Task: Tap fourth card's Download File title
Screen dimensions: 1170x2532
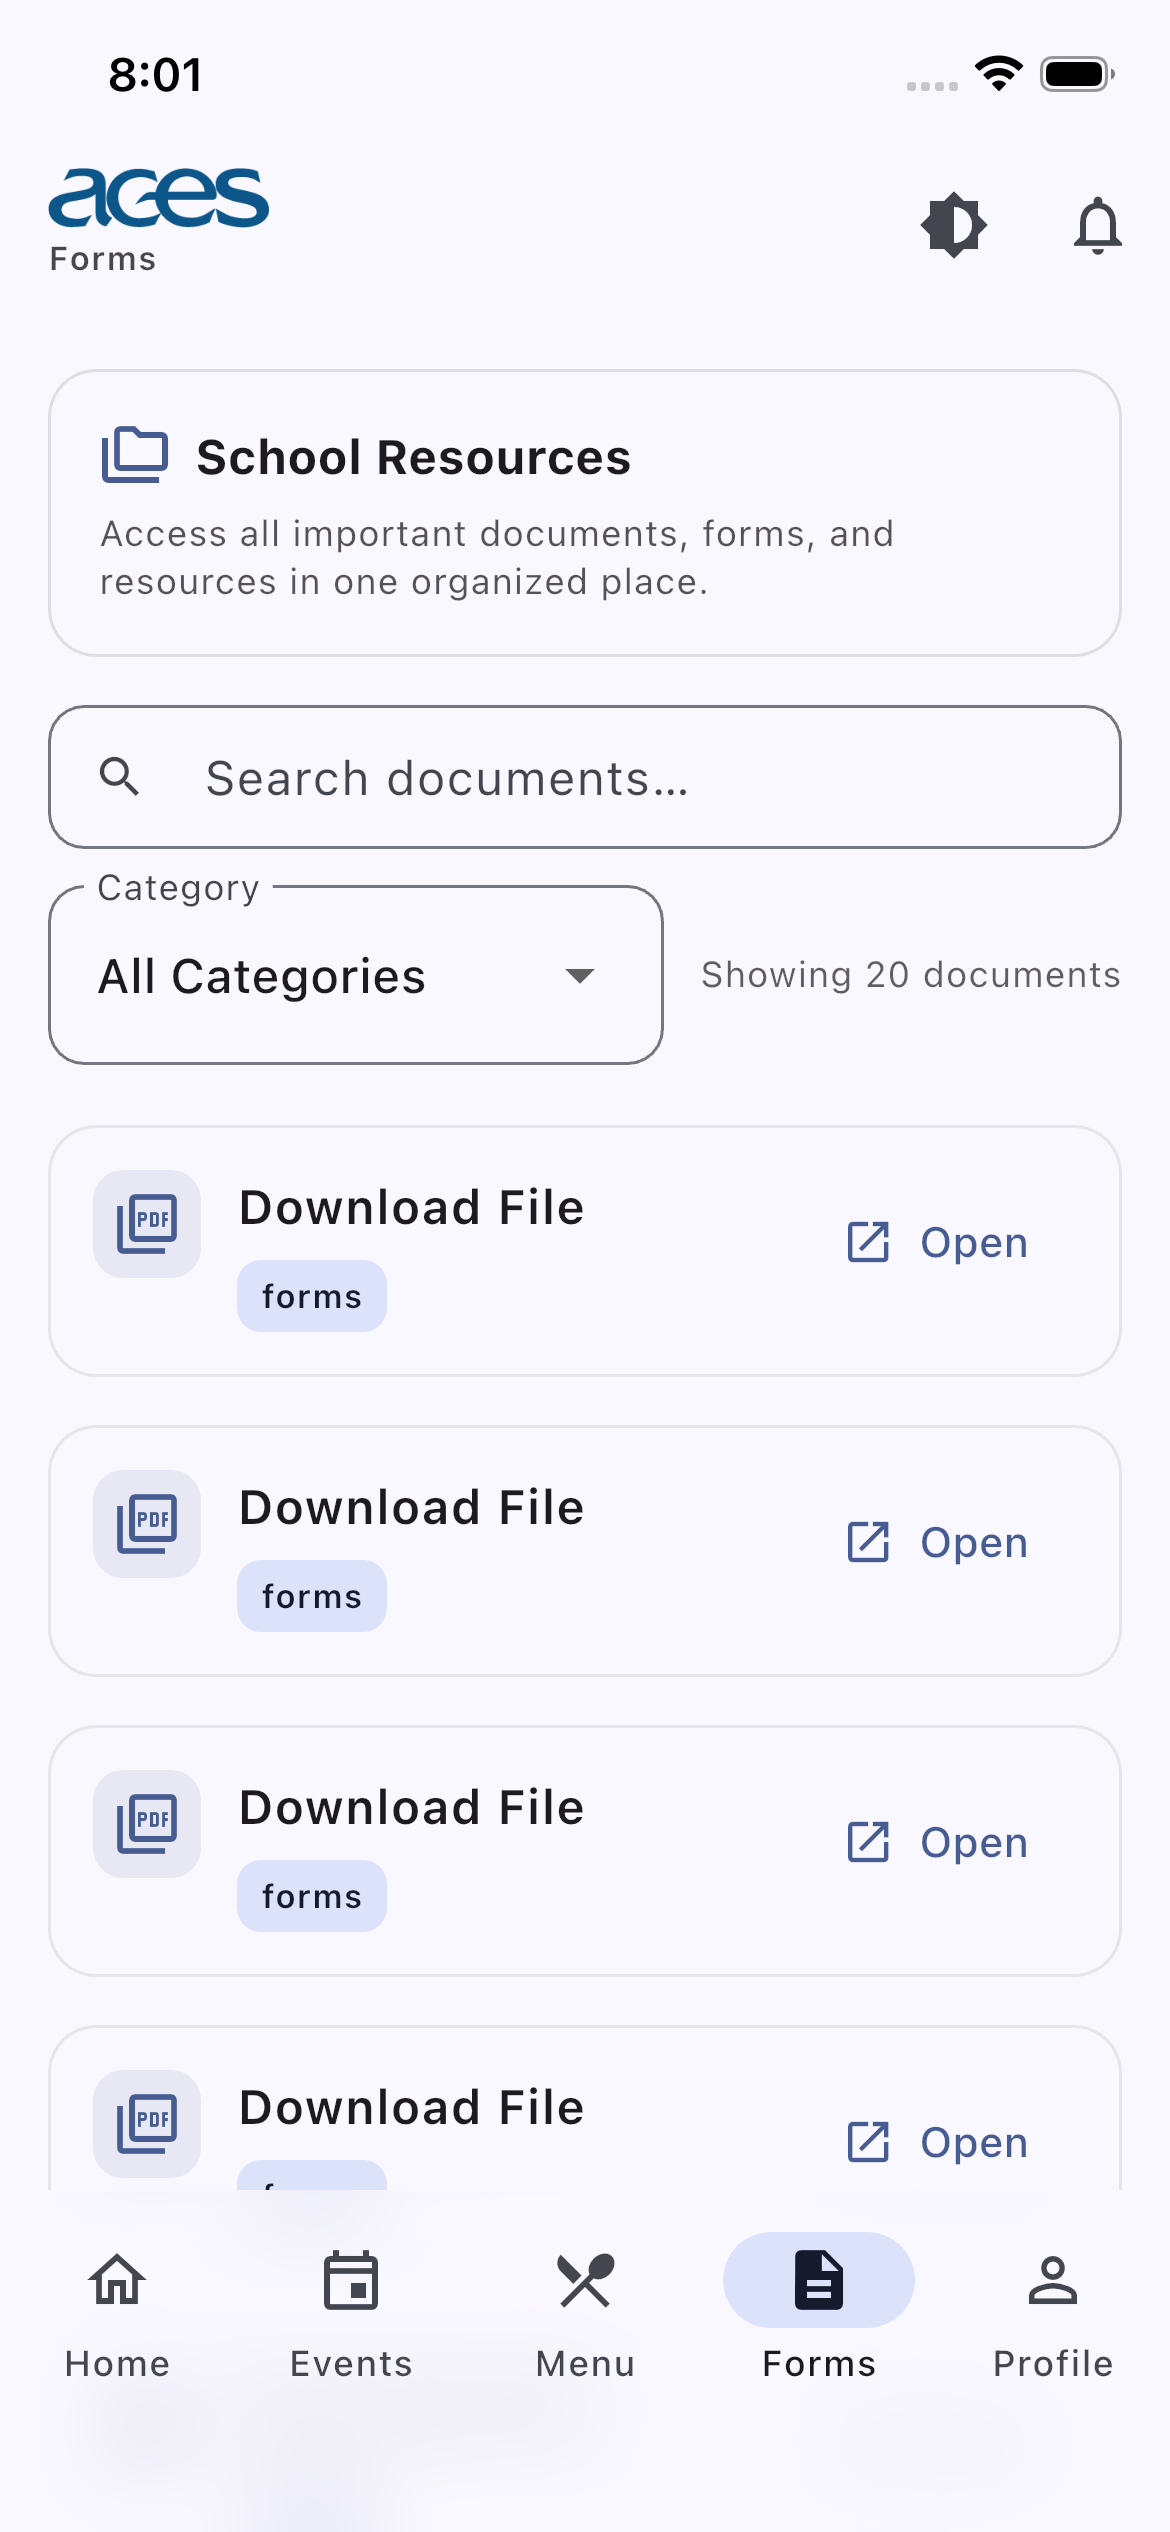Action: 412,2107
